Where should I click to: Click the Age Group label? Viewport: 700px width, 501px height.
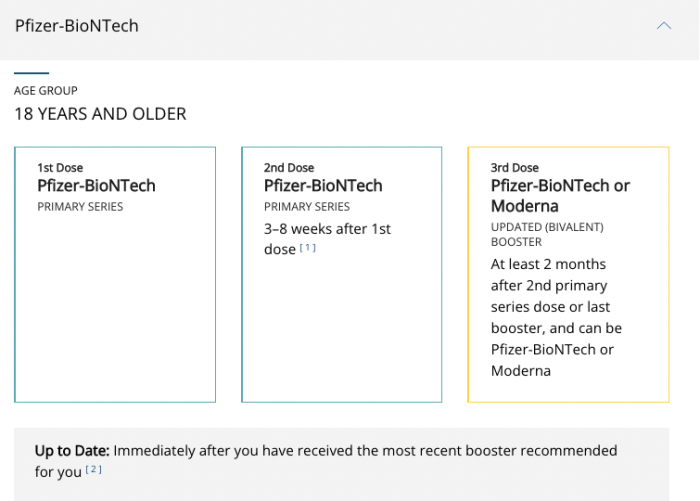point(45,91)
